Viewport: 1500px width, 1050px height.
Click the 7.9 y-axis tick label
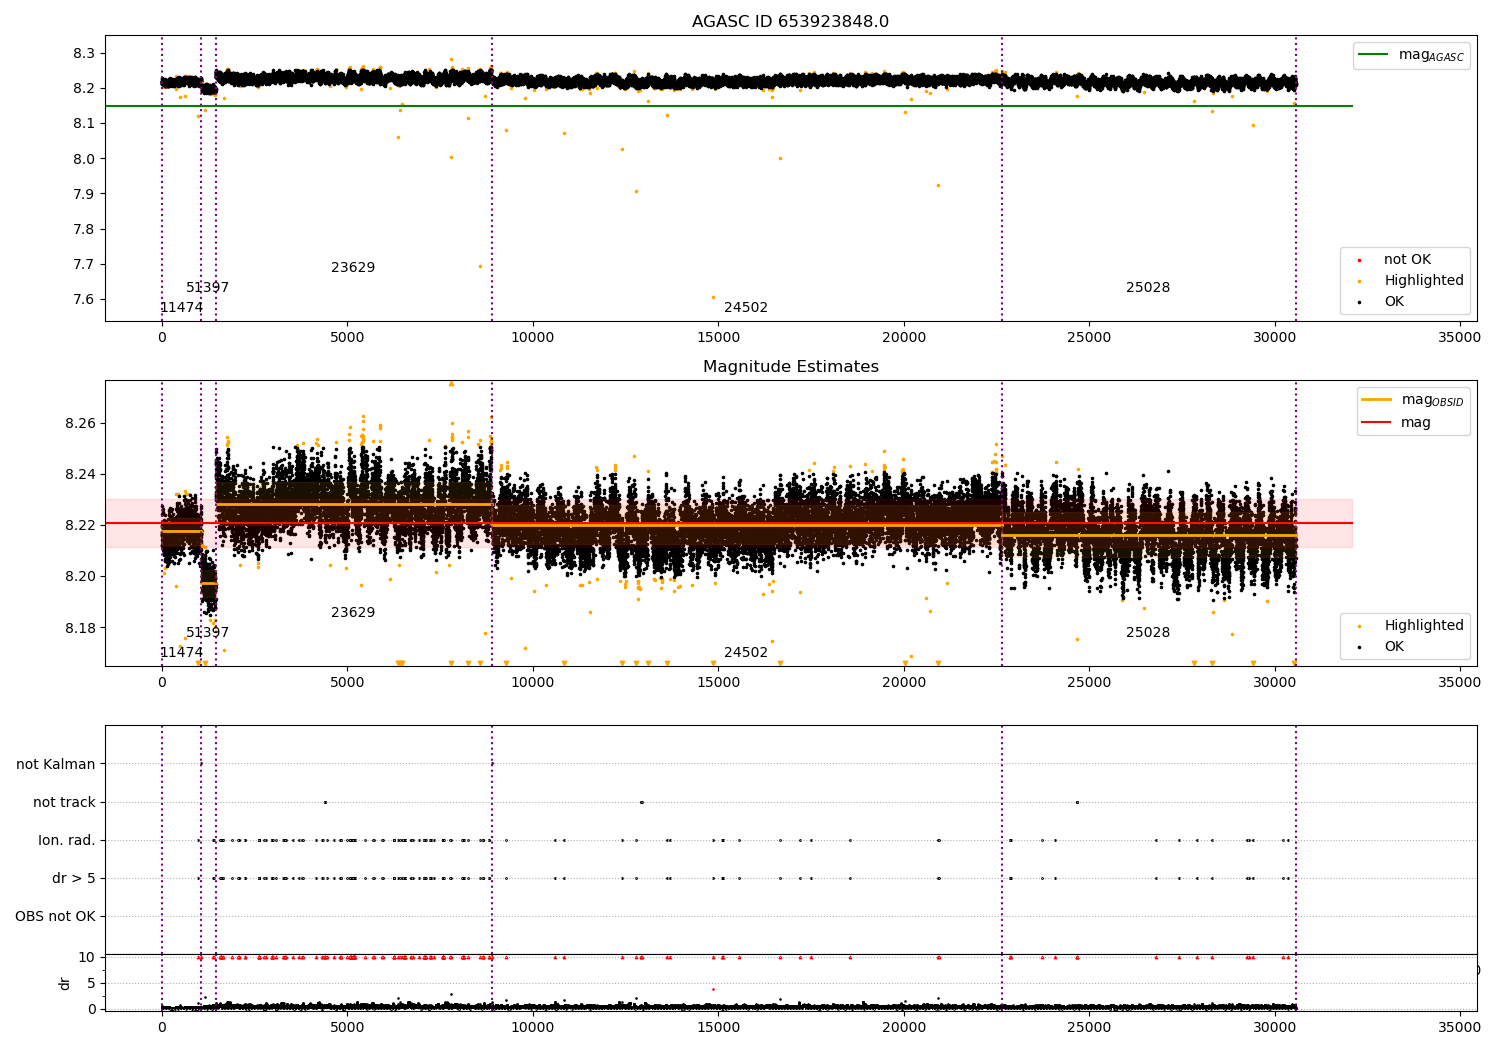click(84, 194)
